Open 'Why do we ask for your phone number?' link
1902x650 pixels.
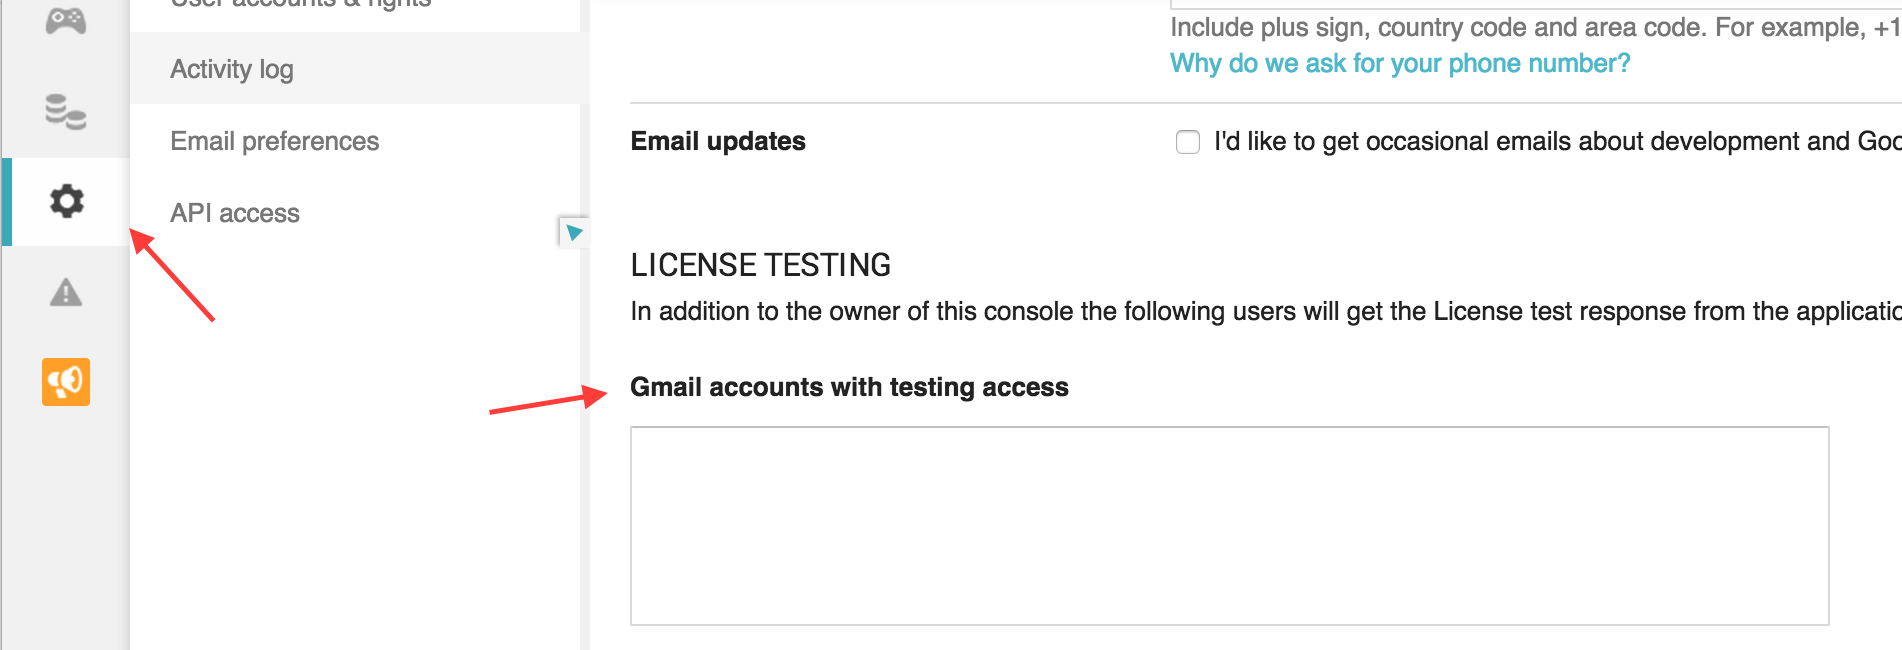(x=1400, y=63)
